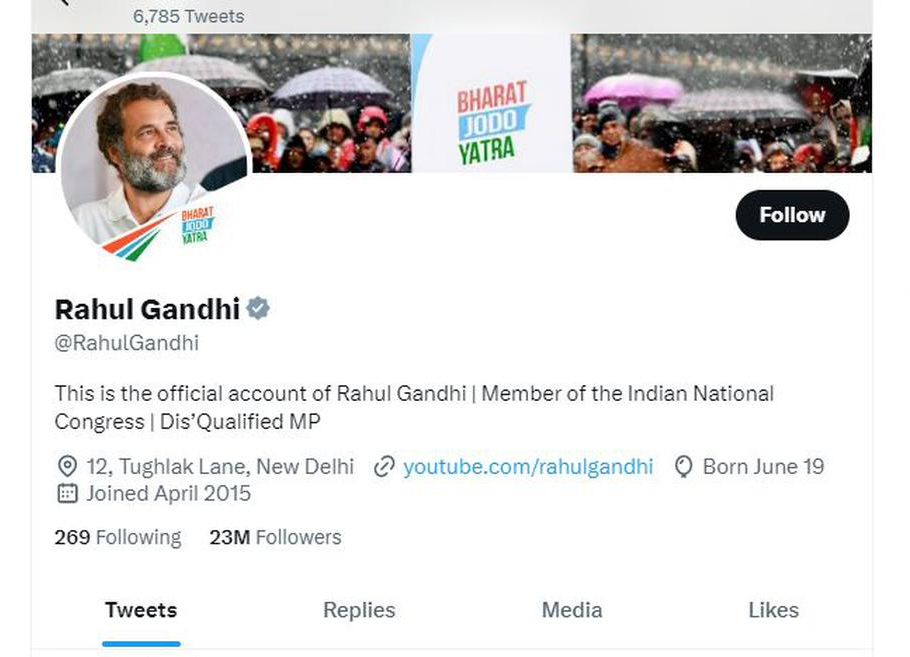
Task: Switch to the Tweets tab
Action: 141,610
